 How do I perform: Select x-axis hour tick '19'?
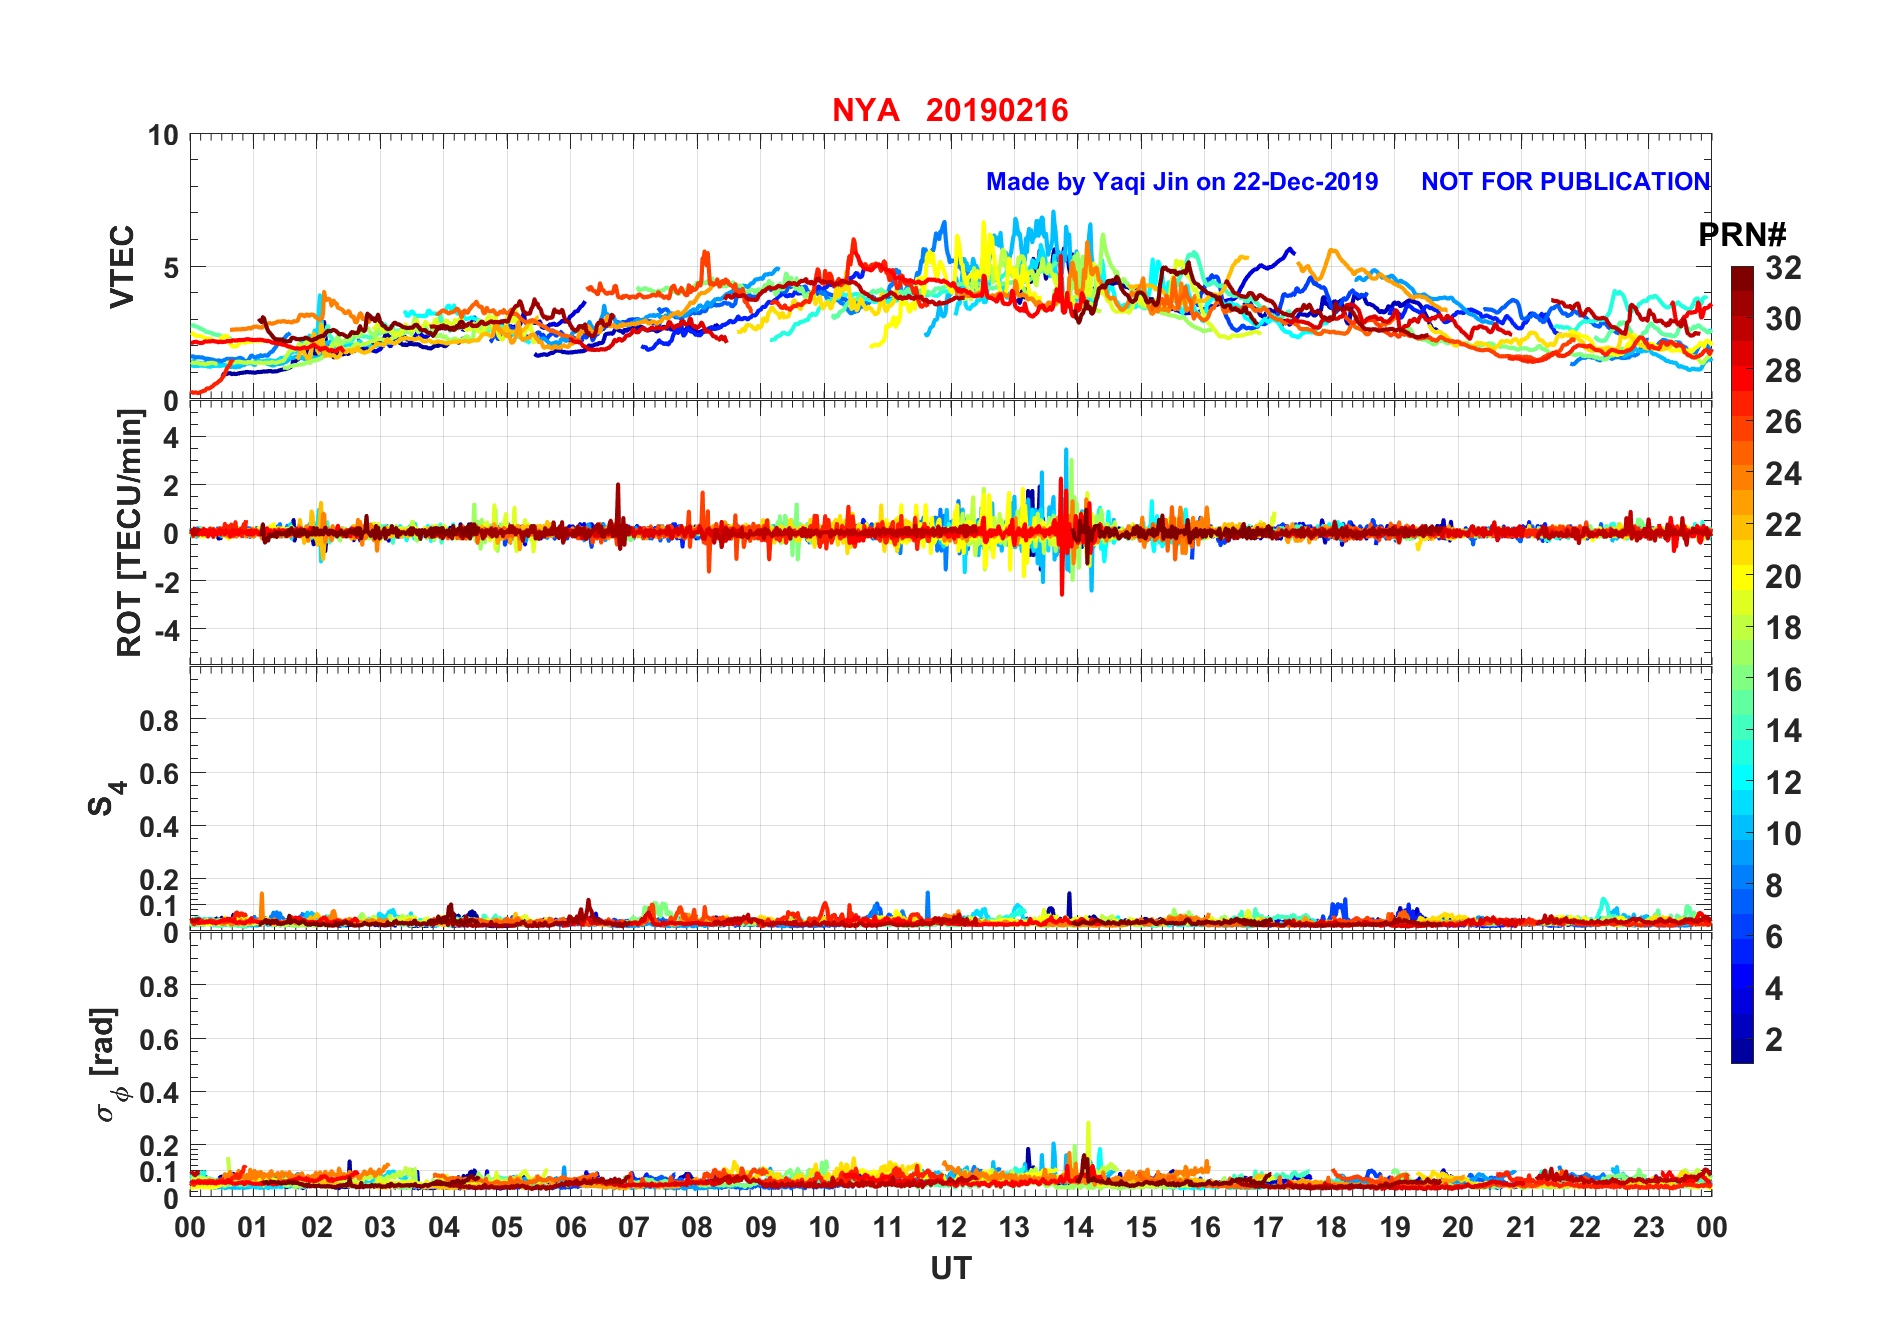tap(1395, 1227)
